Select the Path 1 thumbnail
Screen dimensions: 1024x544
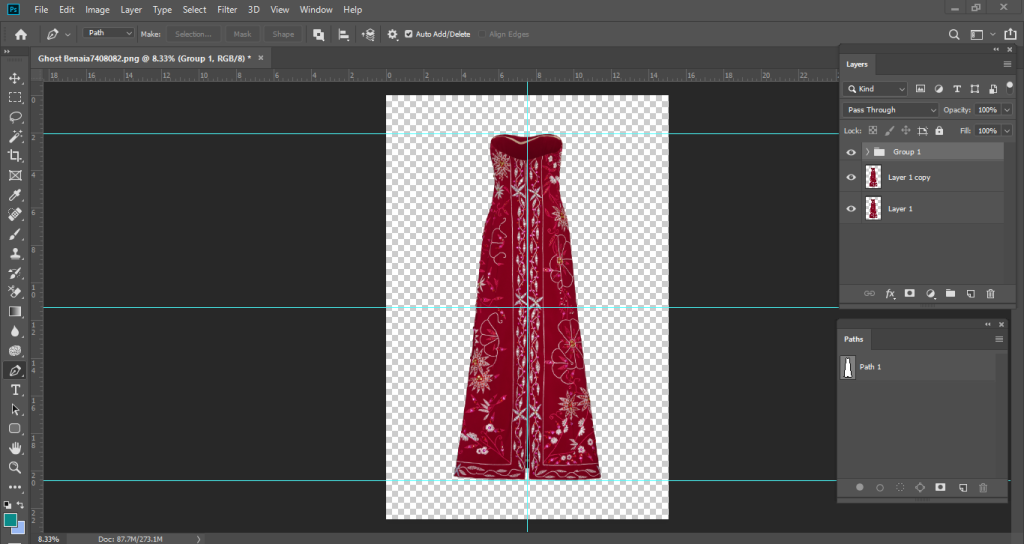848,367
